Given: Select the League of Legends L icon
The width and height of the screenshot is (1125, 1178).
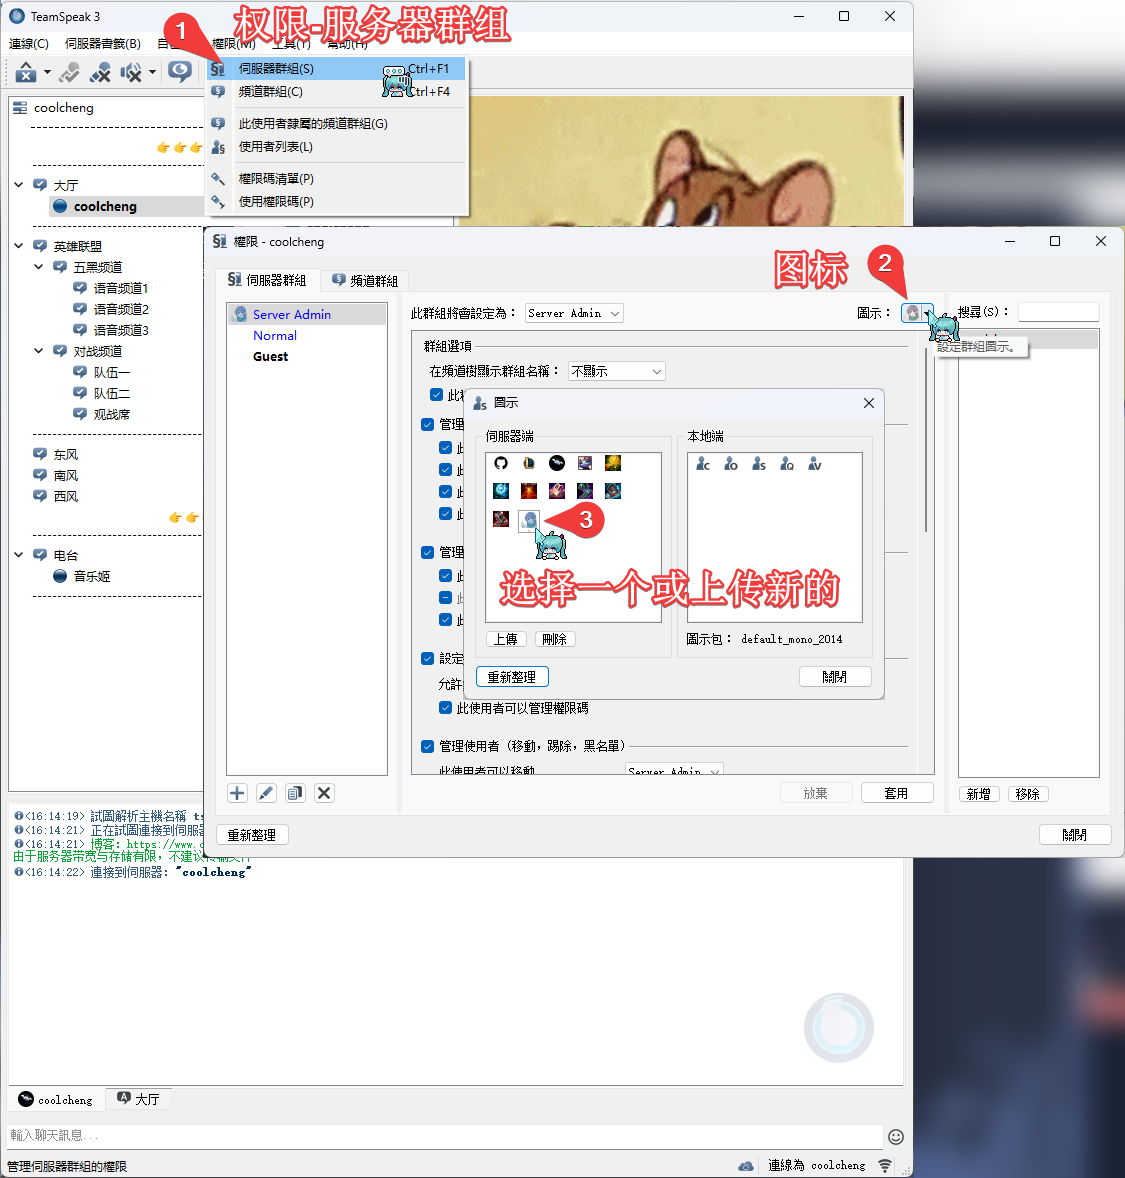Looking at the screenshot, I should click(529, 463).
